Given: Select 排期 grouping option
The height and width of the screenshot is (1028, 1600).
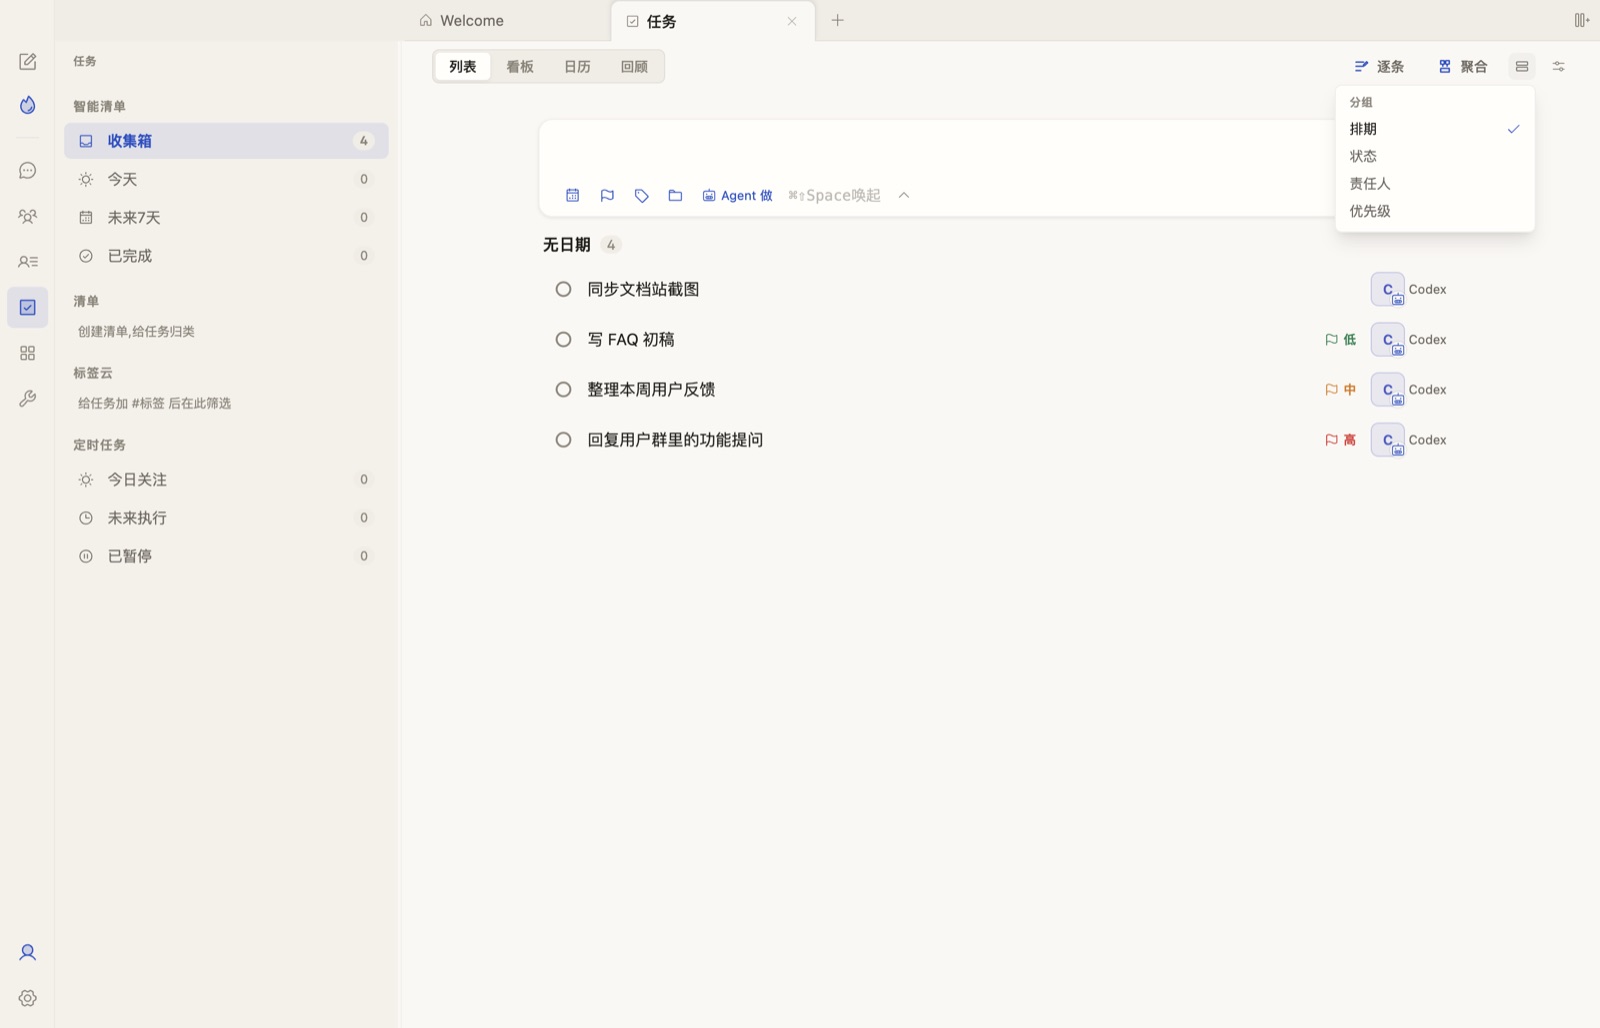Looking at the screenshot, I should pos(1435,129).
